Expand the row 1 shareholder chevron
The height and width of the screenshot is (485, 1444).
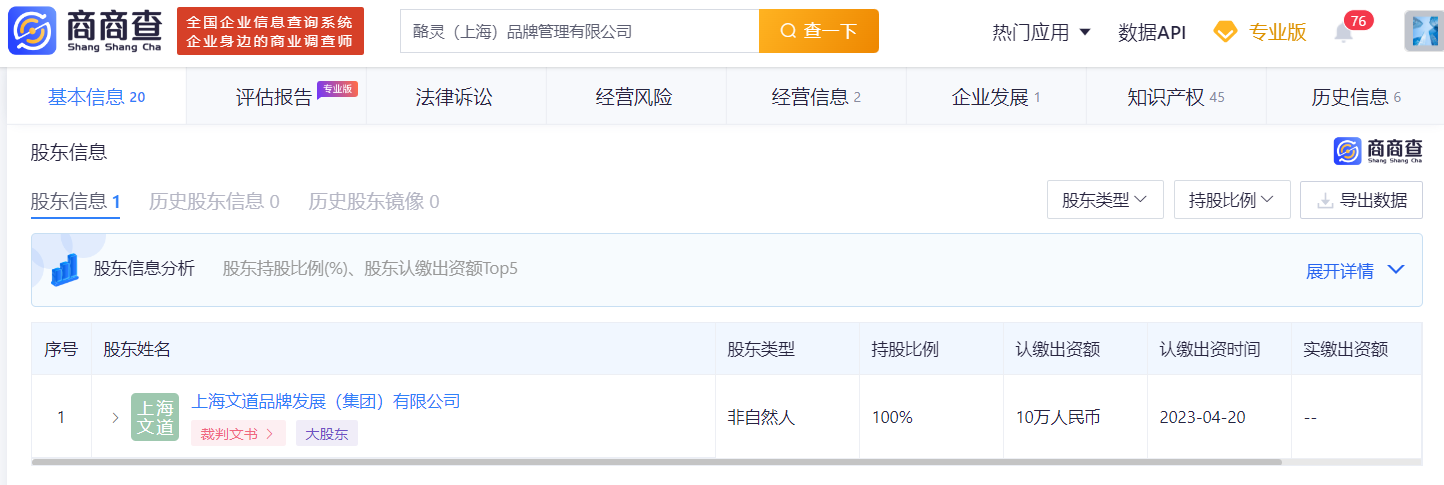pyautogui.click(x=115, y=417)
